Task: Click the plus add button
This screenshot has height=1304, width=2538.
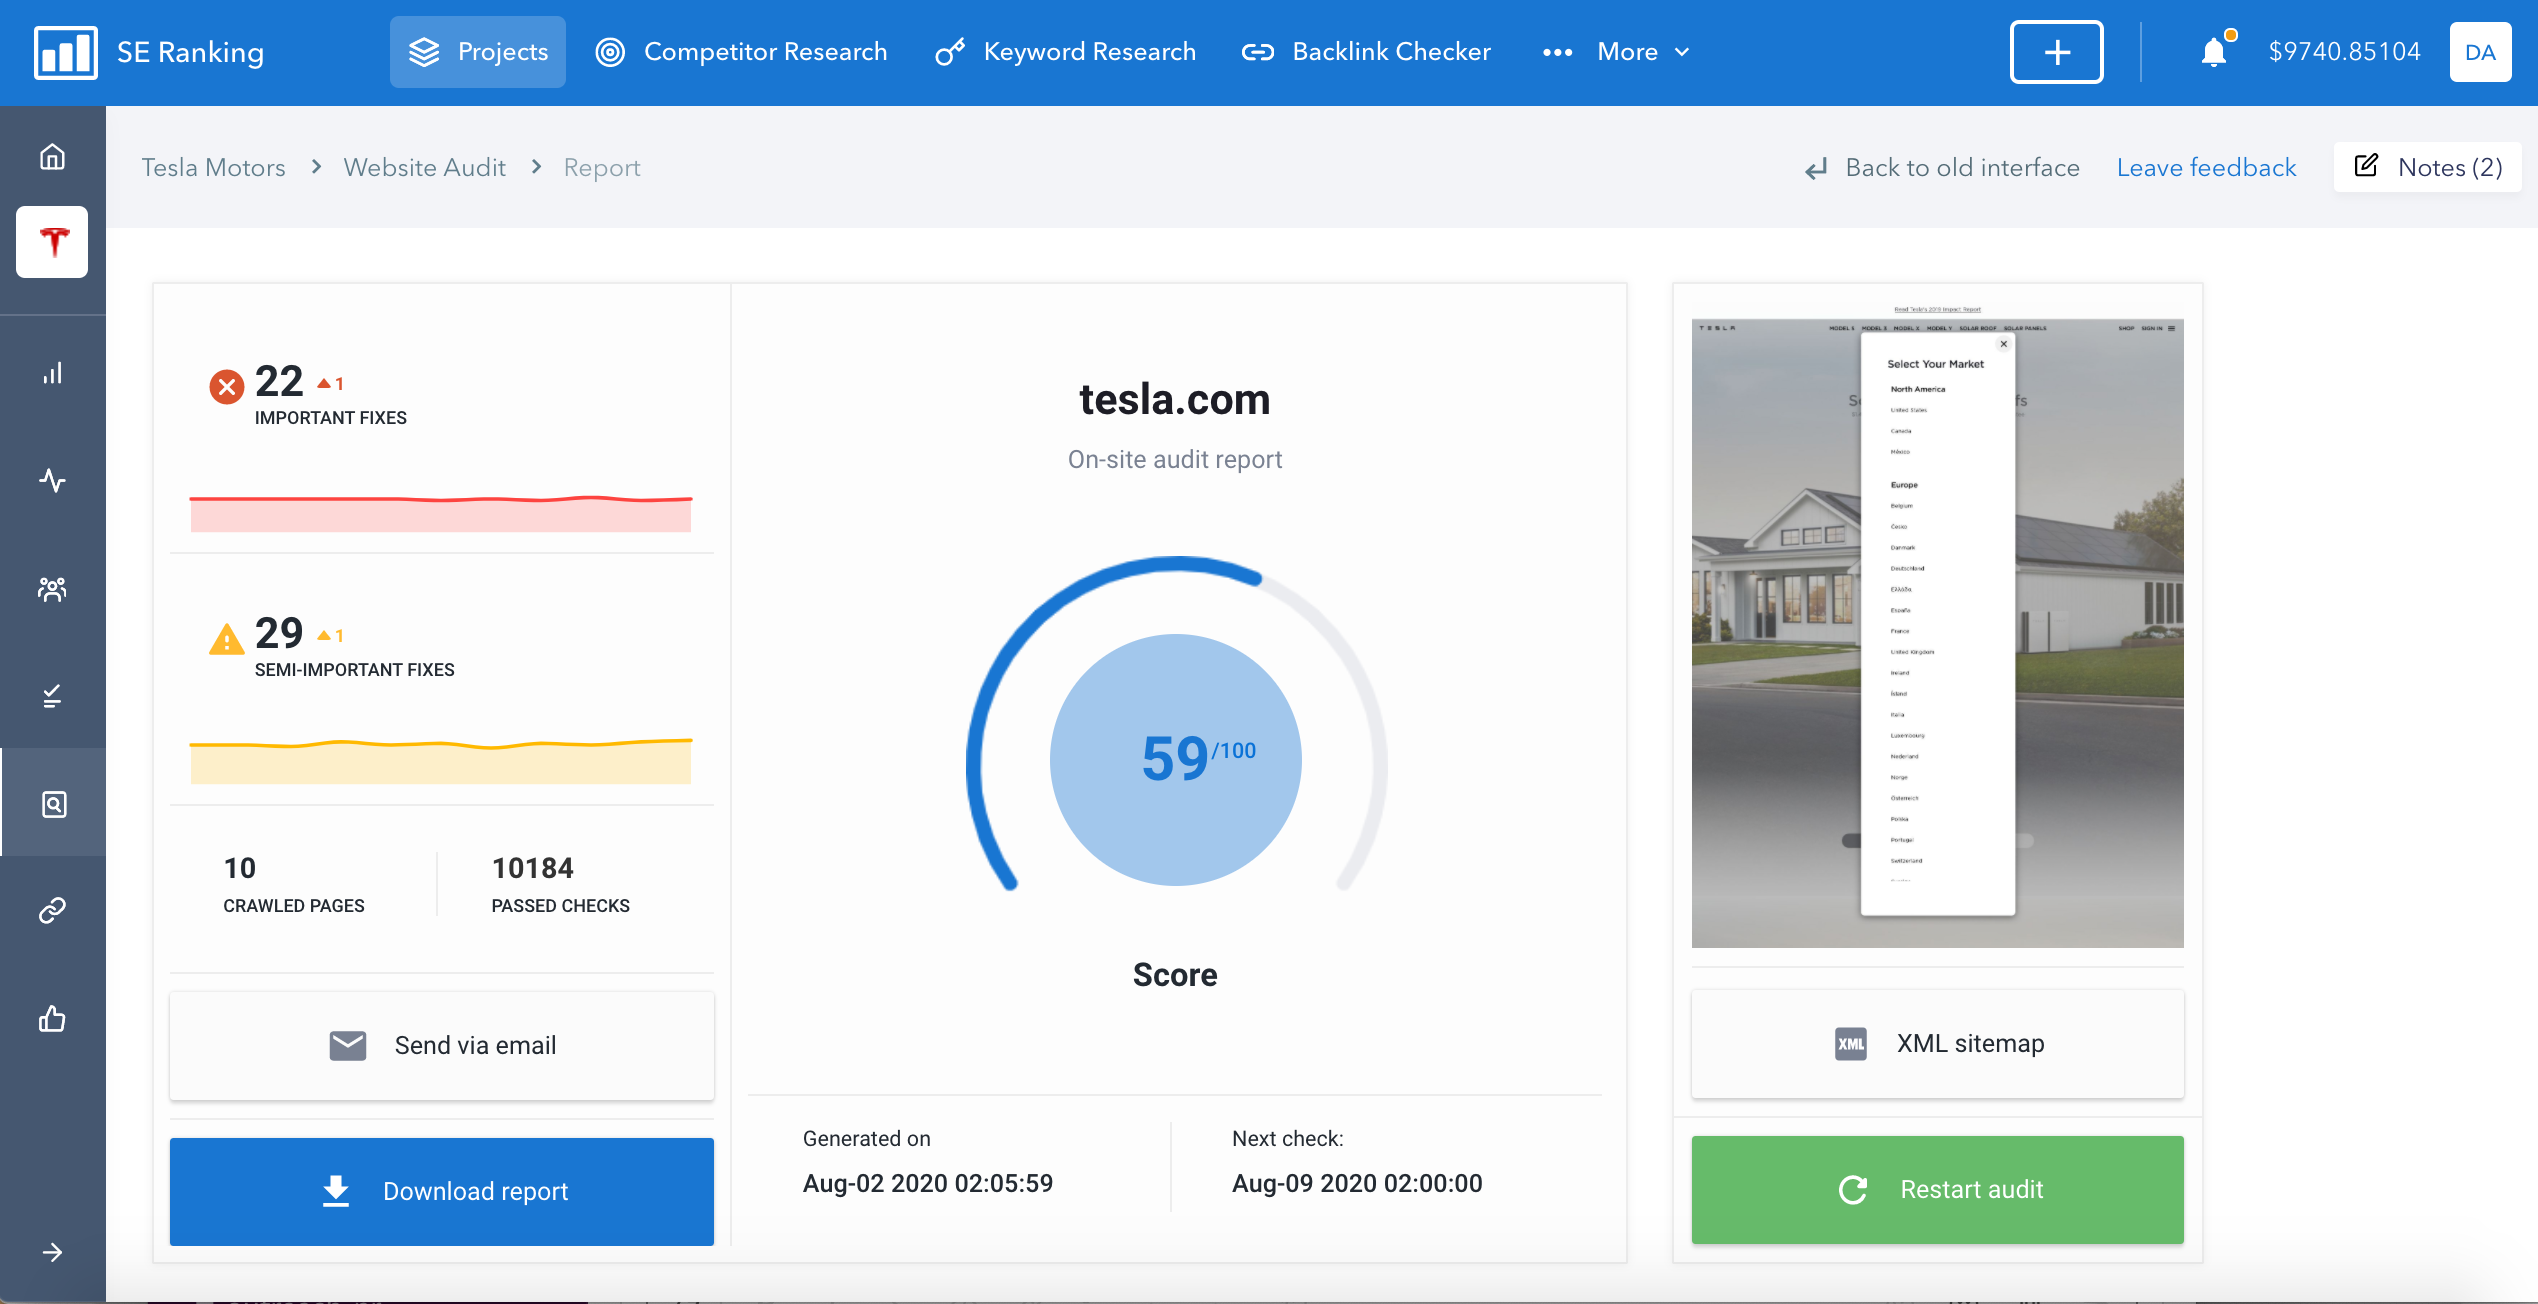Action: 2057,52
